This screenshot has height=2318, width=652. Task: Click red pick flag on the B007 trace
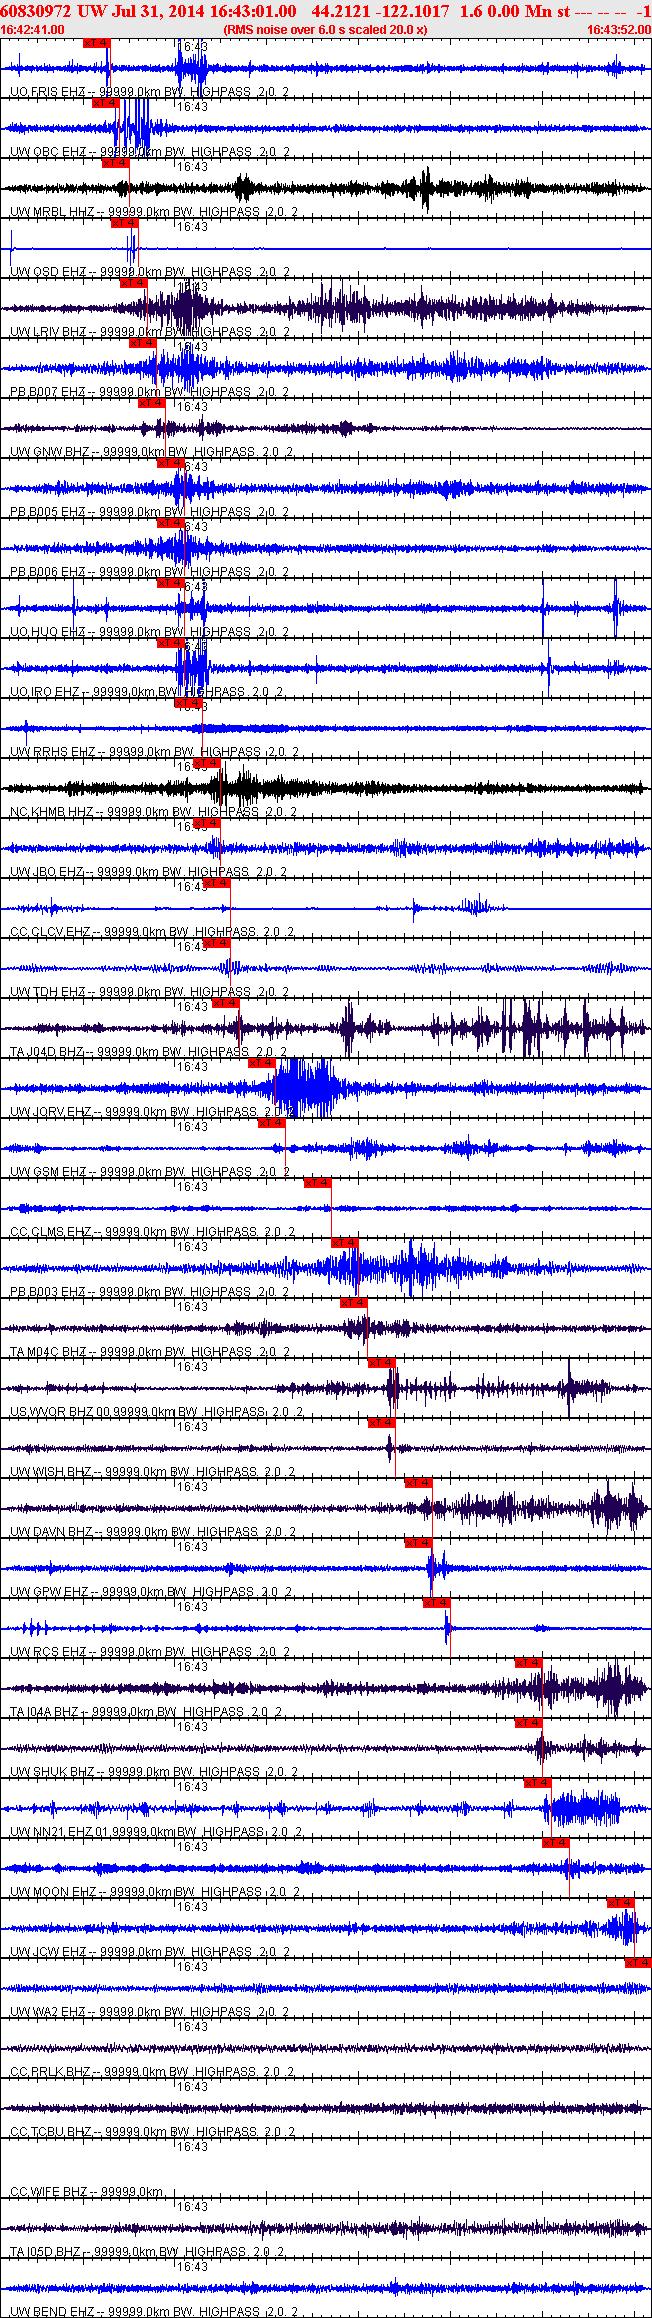[x=144, y=343]
